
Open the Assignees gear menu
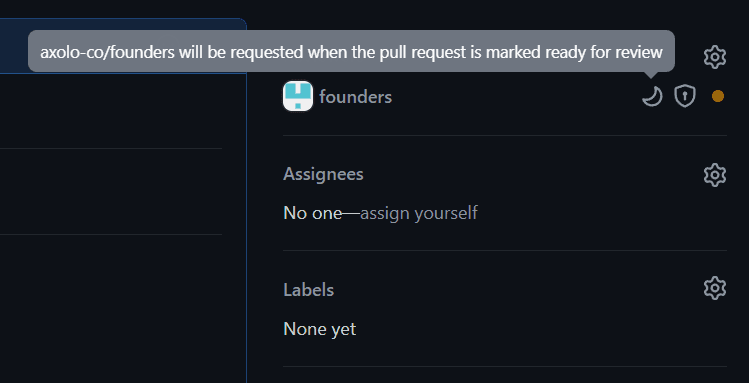[x=715, y=175]
